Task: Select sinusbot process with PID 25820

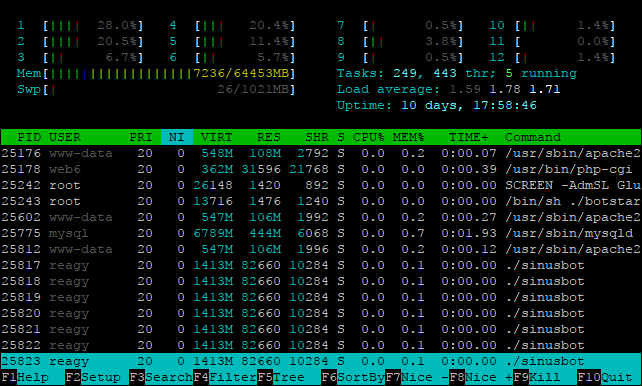Action: point(321,313)
